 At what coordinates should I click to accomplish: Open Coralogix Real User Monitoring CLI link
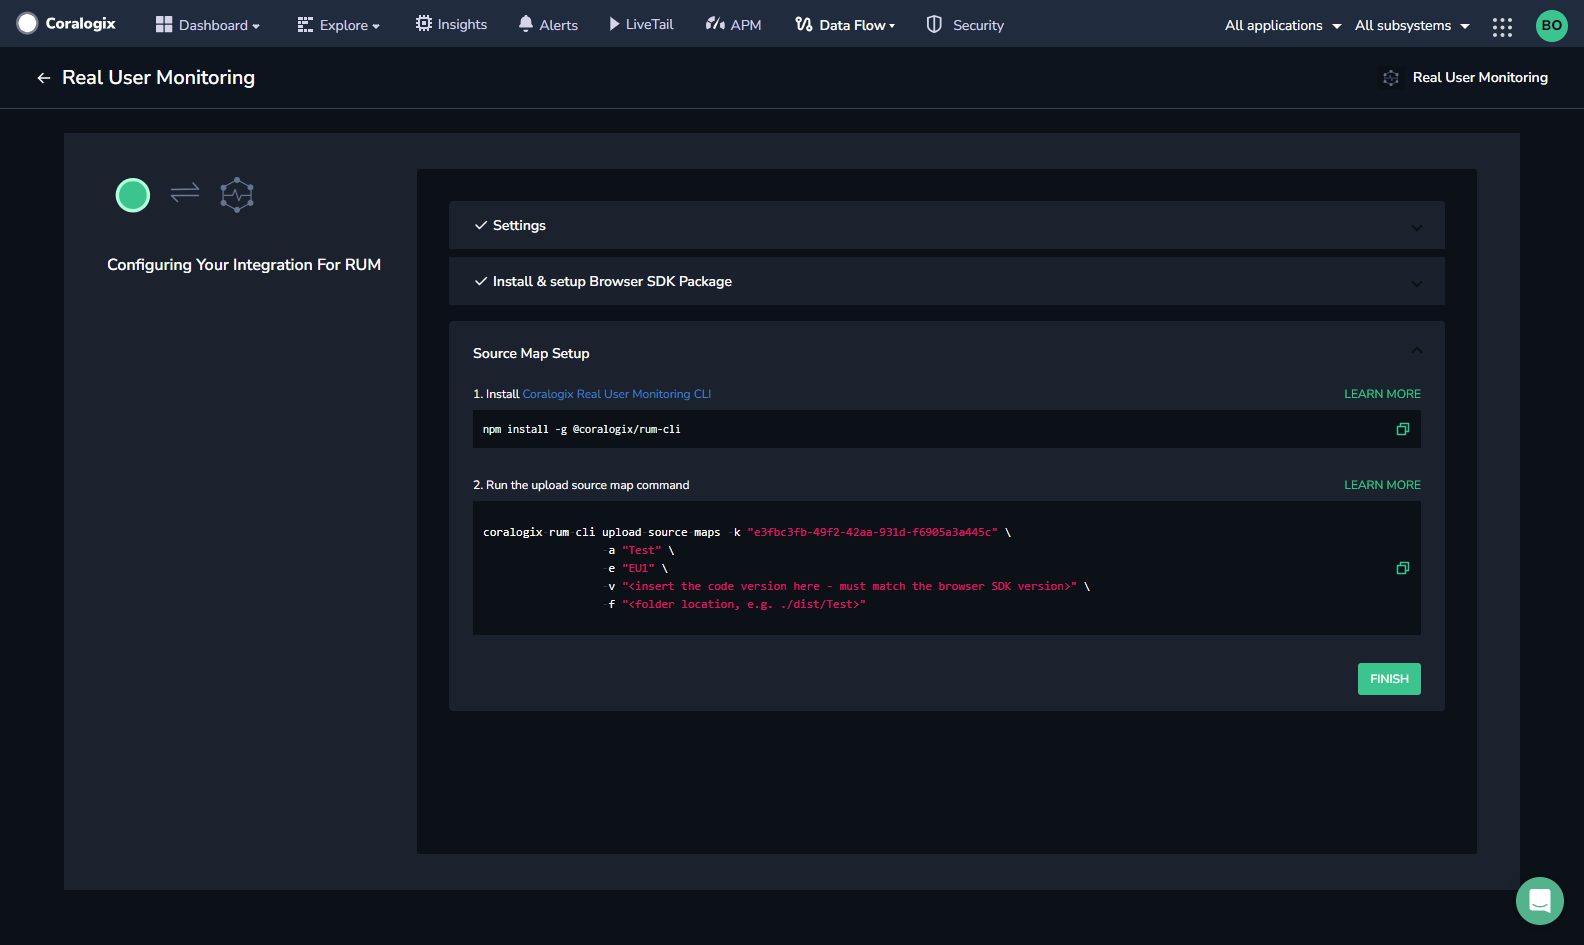point(617,394)
